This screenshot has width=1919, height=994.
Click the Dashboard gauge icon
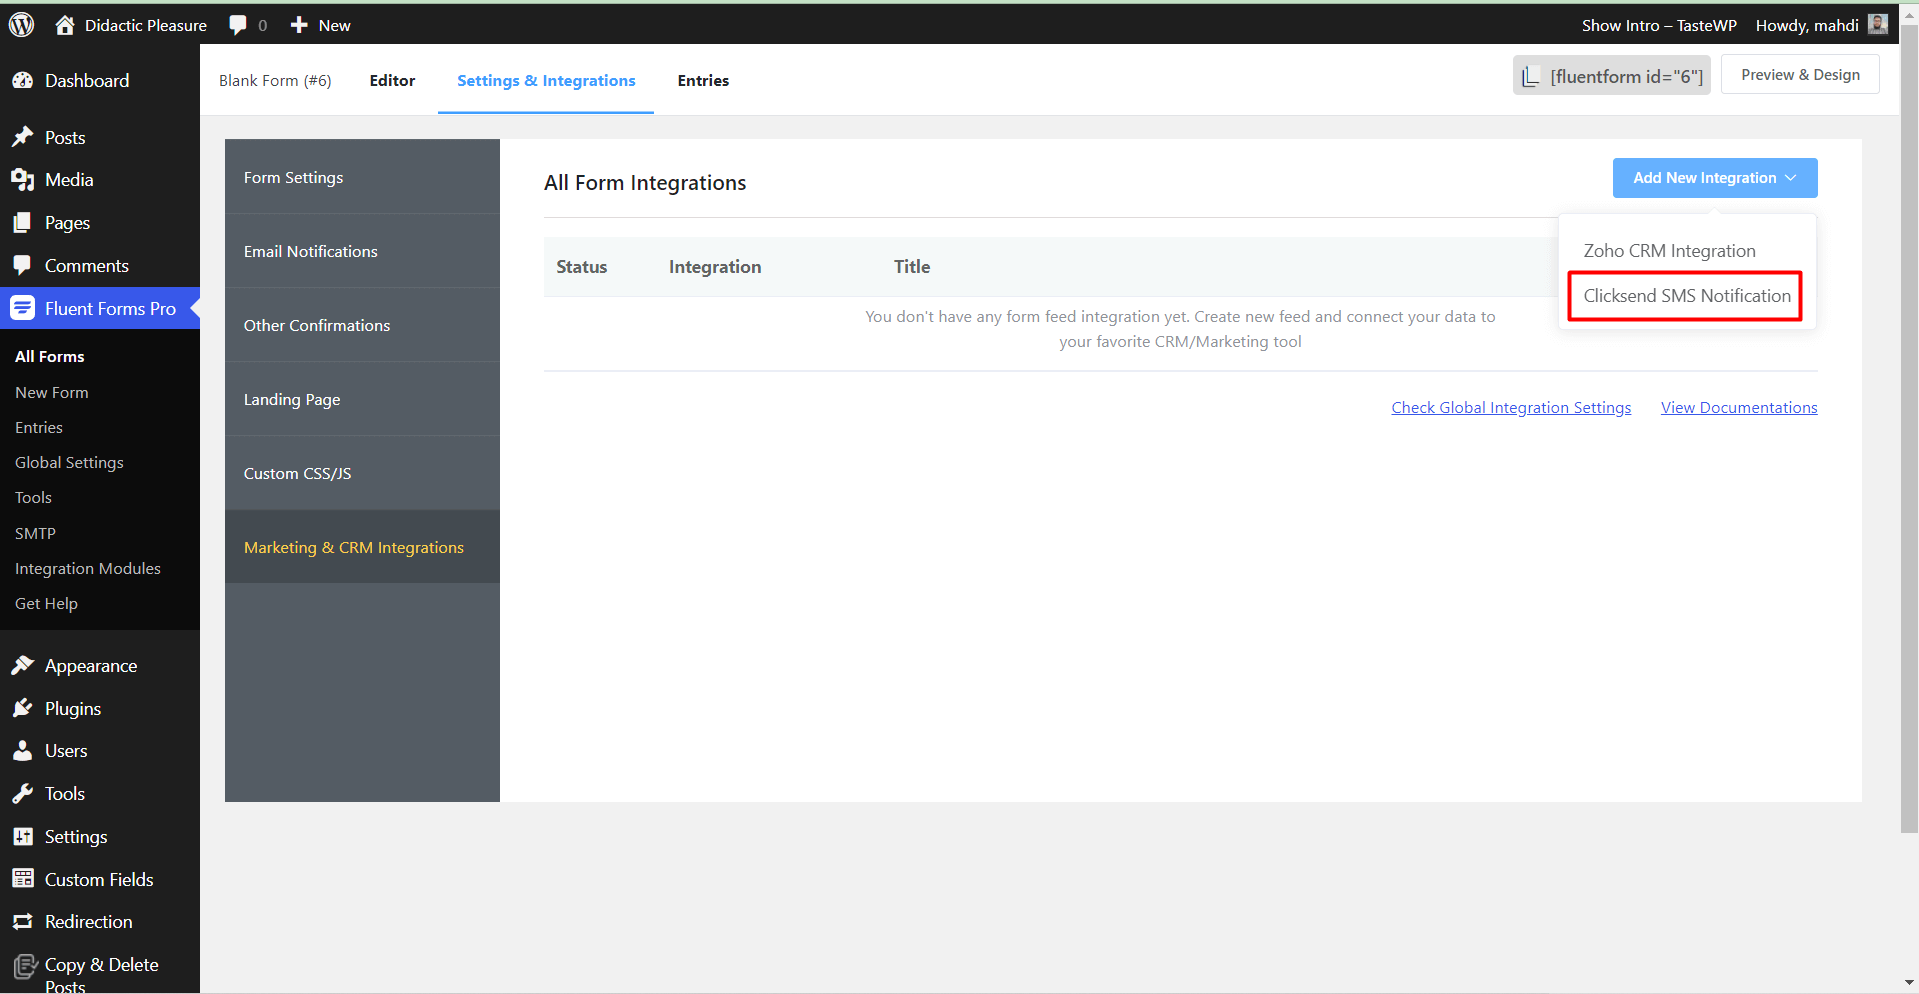click(23, 81)
